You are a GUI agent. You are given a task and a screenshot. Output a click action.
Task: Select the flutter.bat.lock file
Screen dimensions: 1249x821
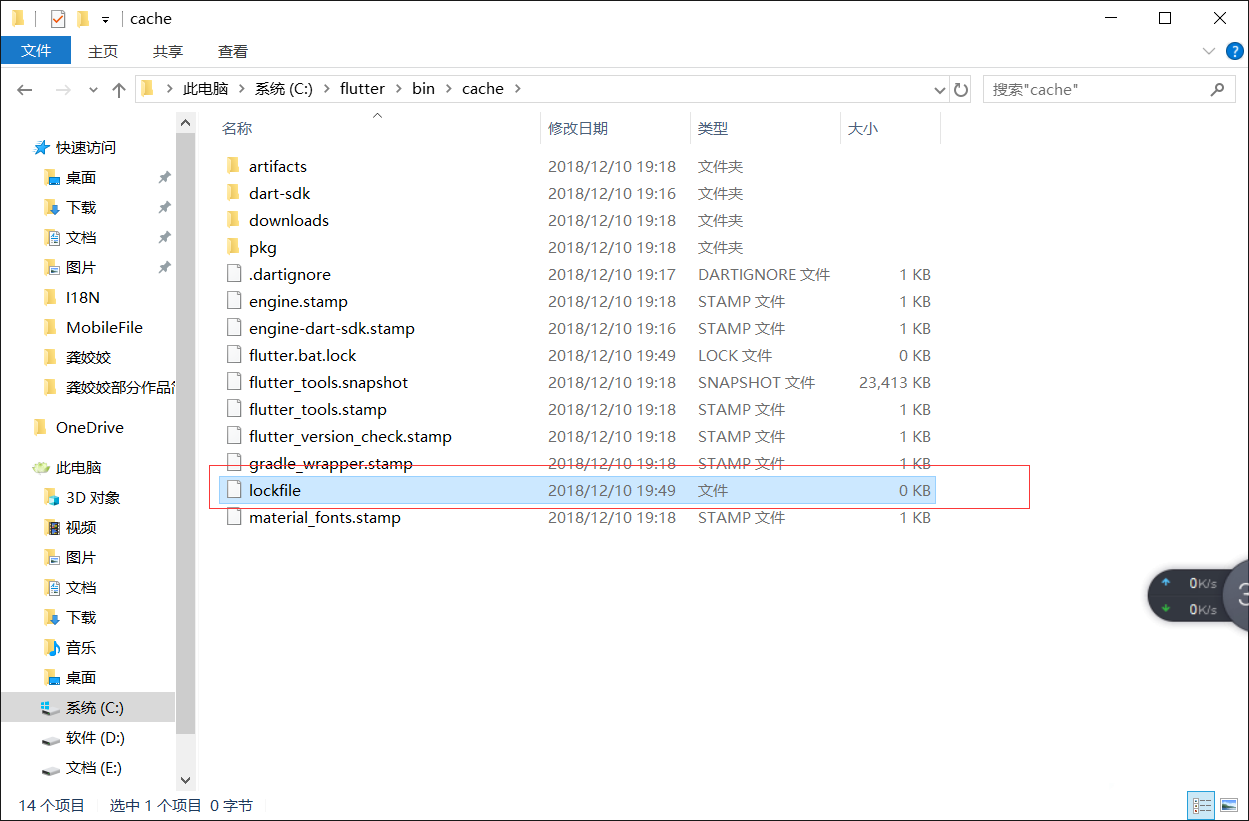tap(302, 355)
